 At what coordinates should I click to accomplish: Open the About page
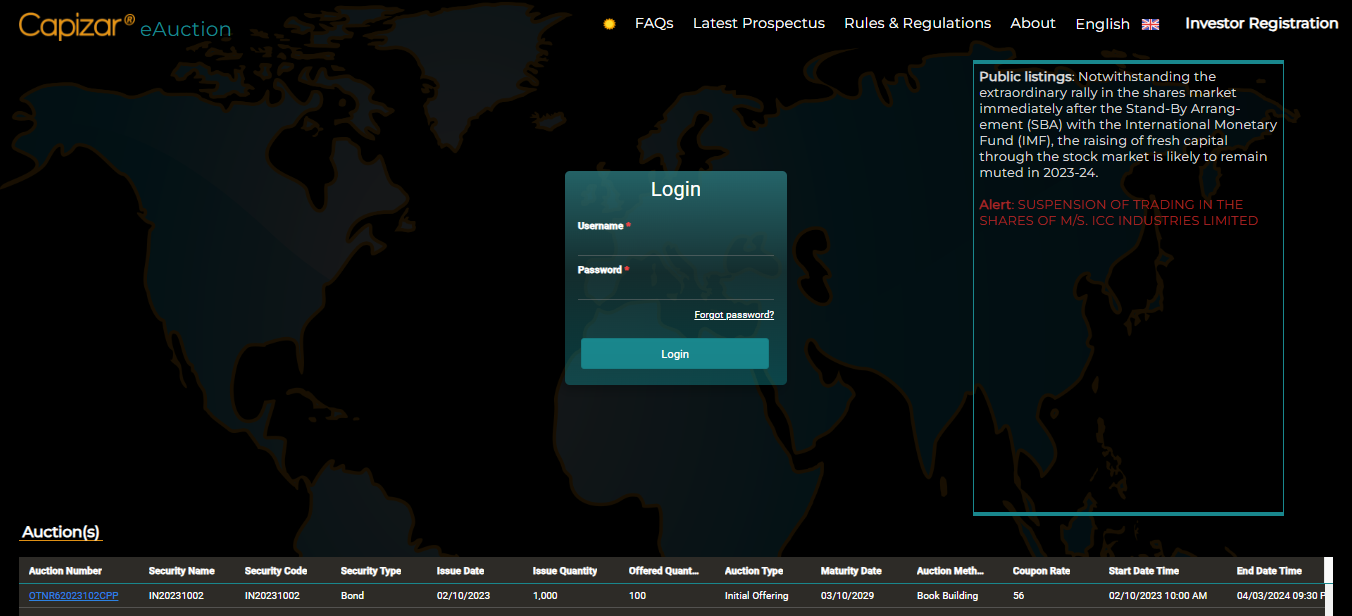point(1033,22)
